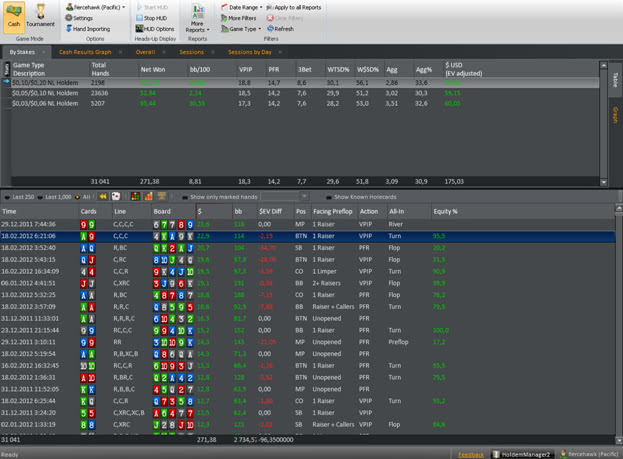Screen dimensions: 623x459
Task: Sort stakes report by VPIP column
Action: (246, 69)
